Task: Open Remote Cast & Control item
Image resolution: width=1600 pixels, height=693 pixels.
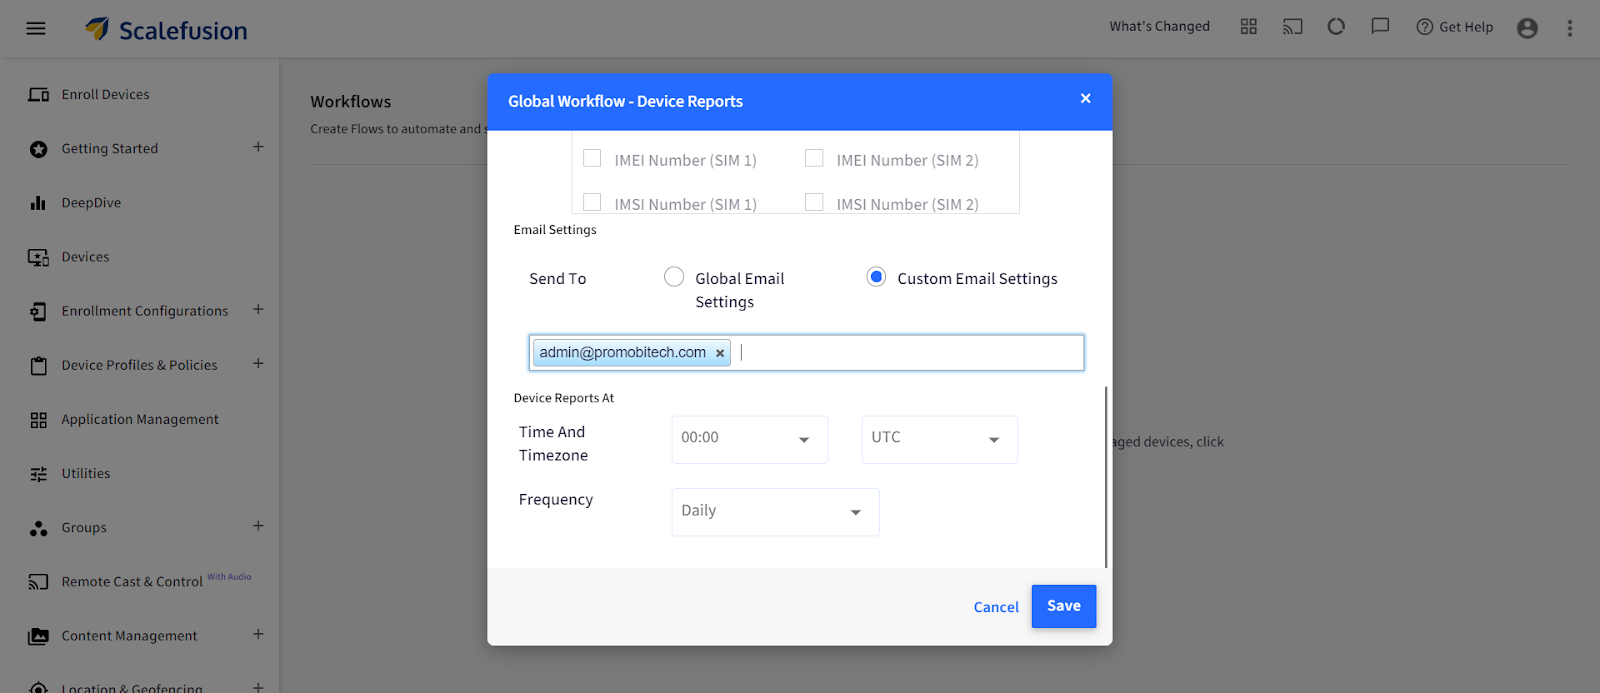Action: 132,582
